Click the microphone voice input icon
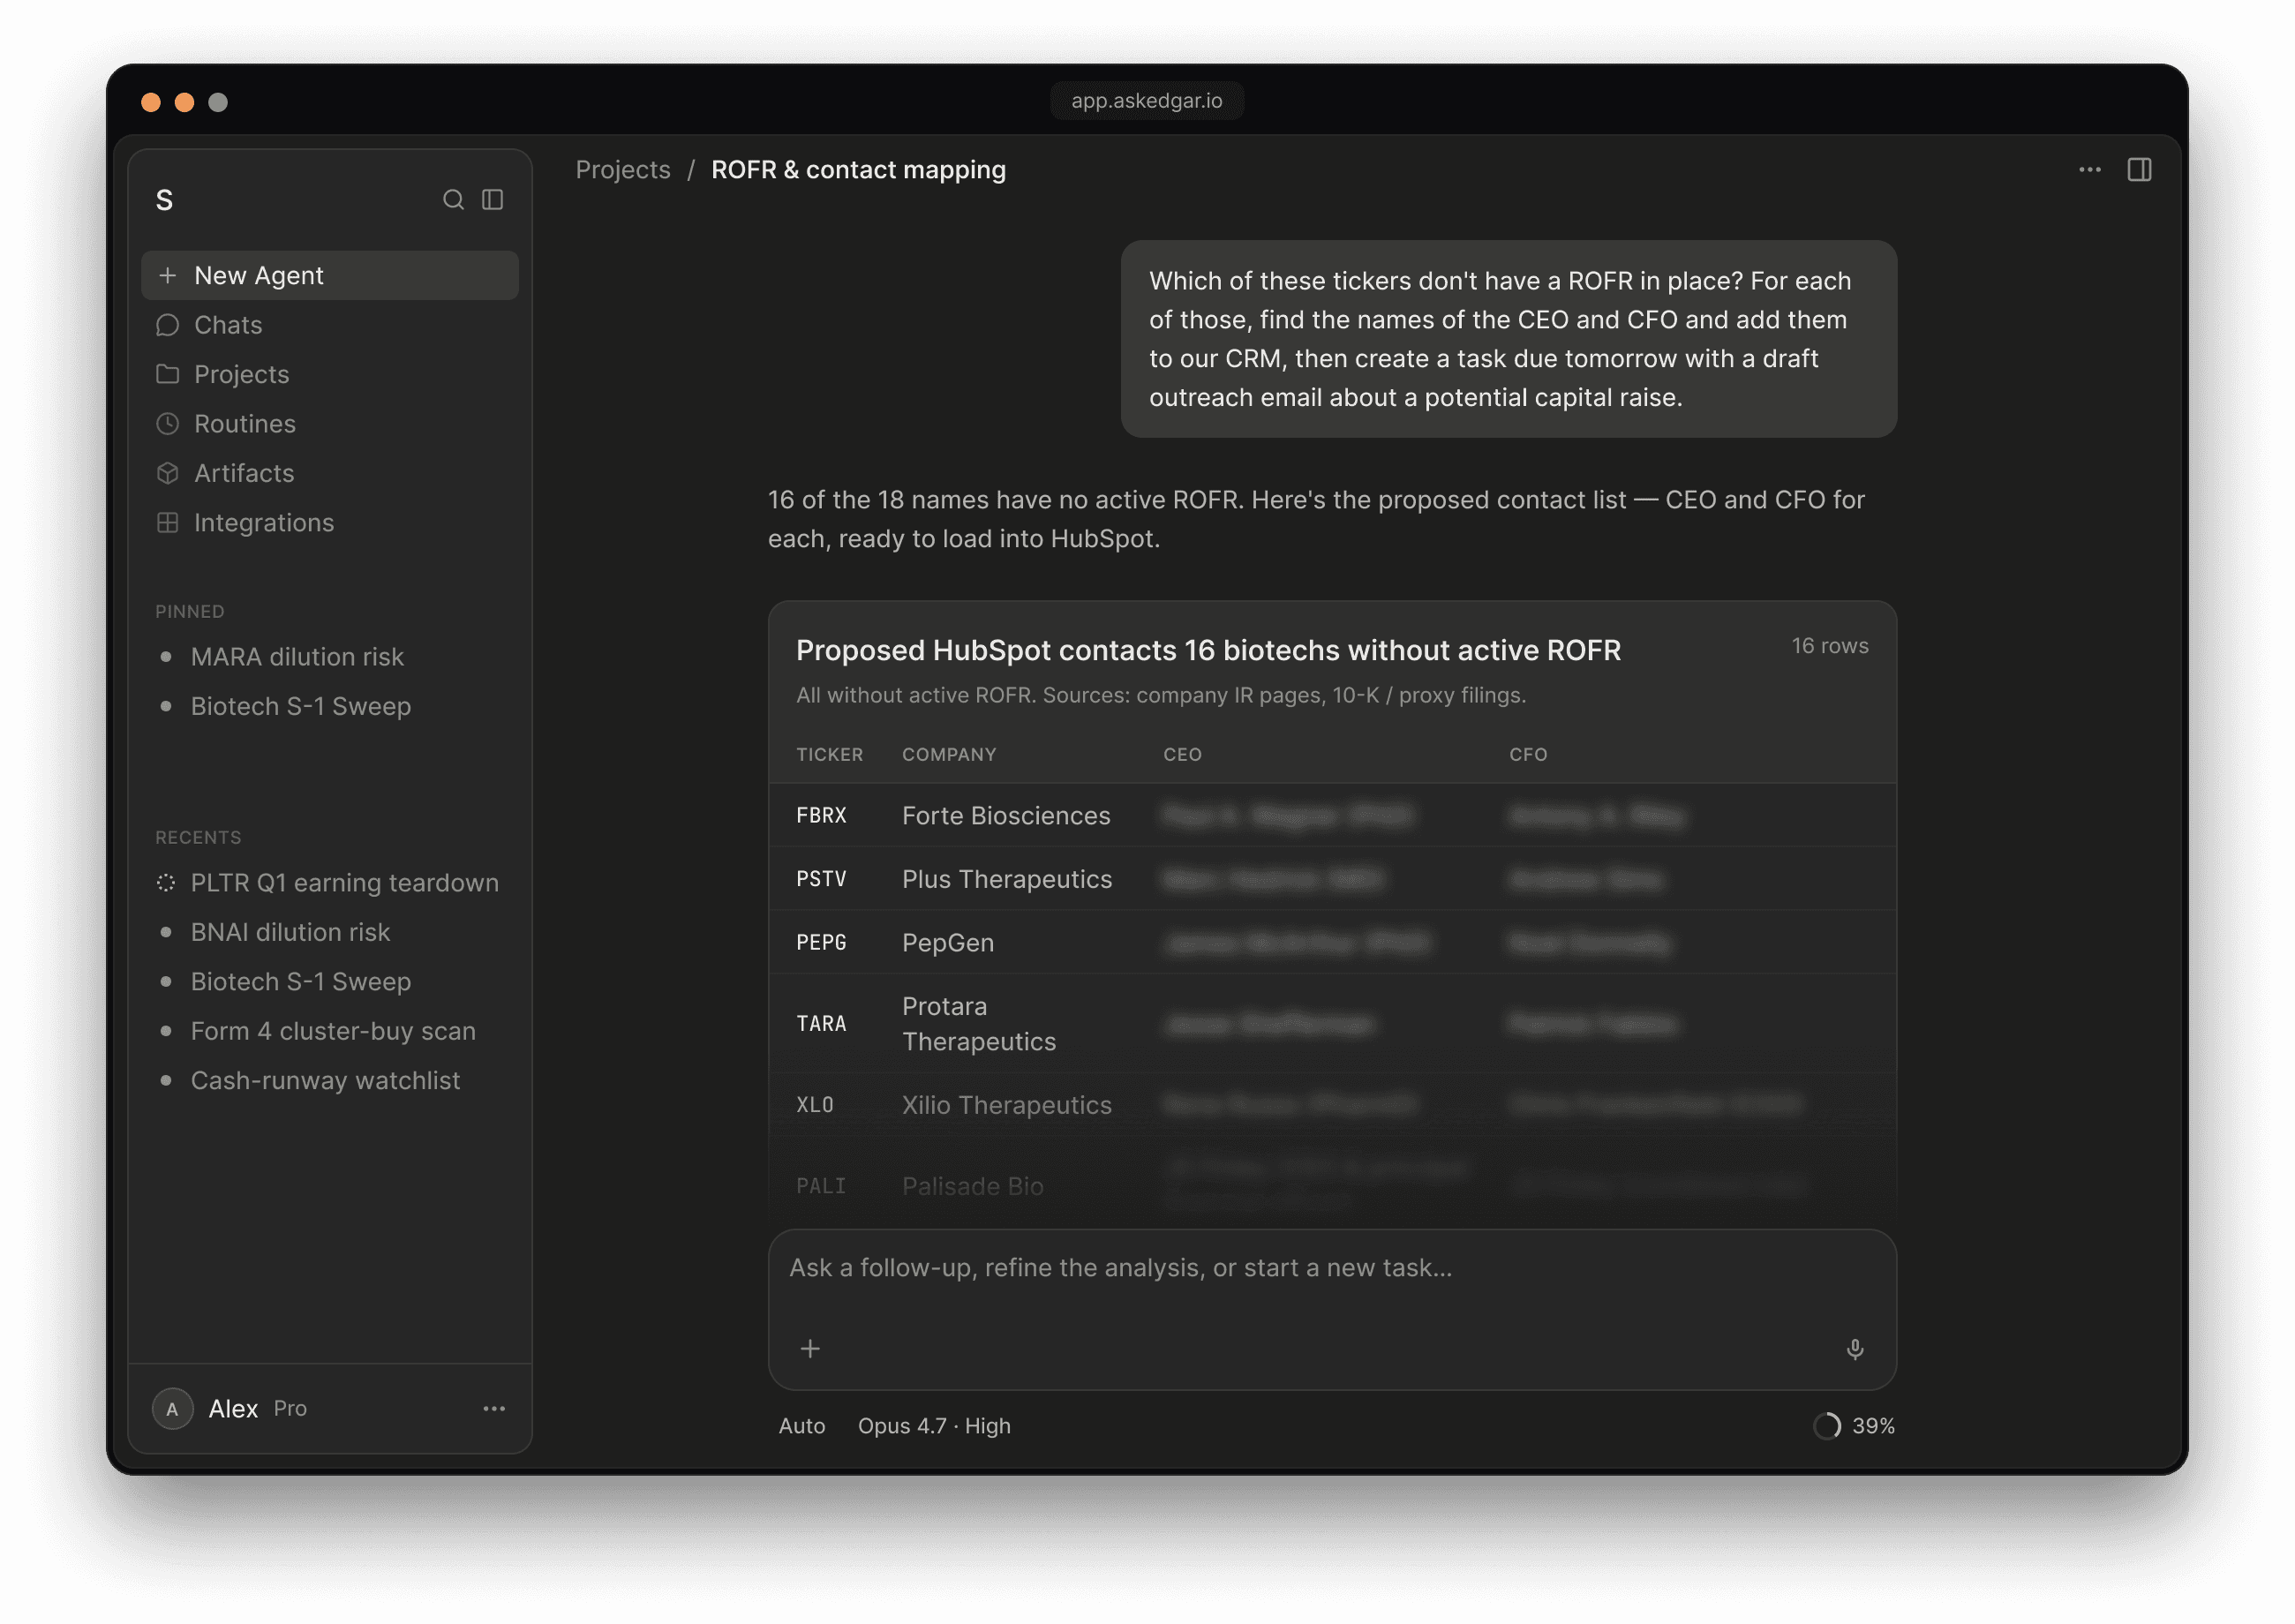 pyautogui.click(x=1855, y=1349)
